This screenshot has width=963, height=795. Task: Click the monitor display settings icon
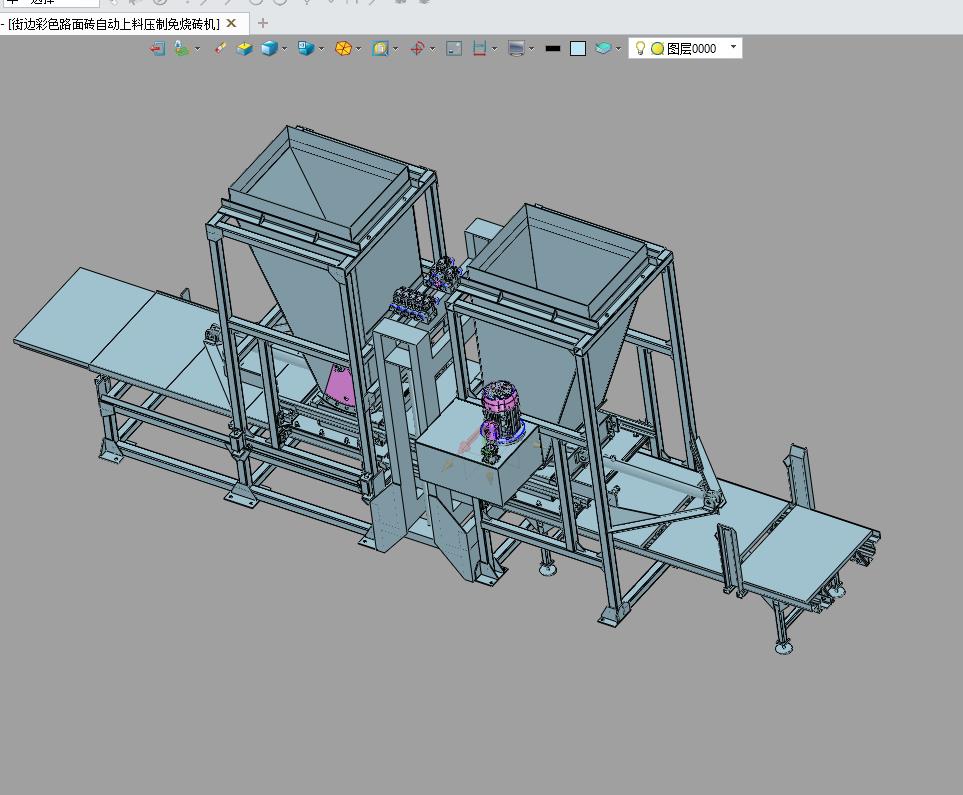[517, 49]
